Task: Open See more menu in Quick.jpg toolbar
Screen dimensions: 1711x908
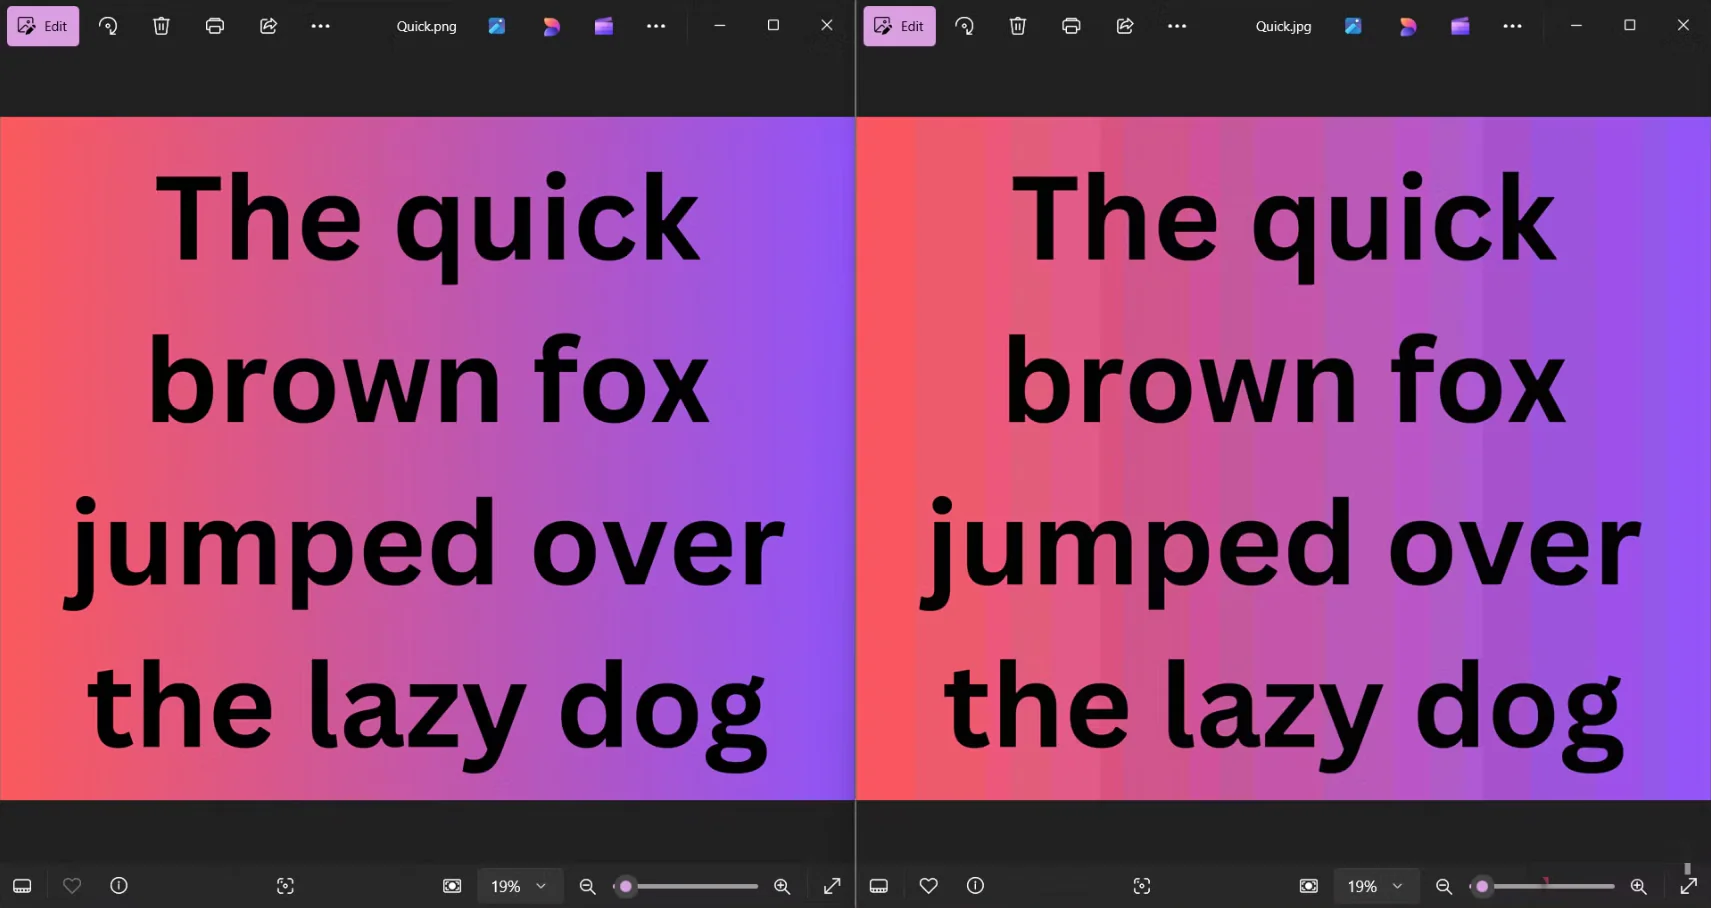Action: tap(1176, 26)
